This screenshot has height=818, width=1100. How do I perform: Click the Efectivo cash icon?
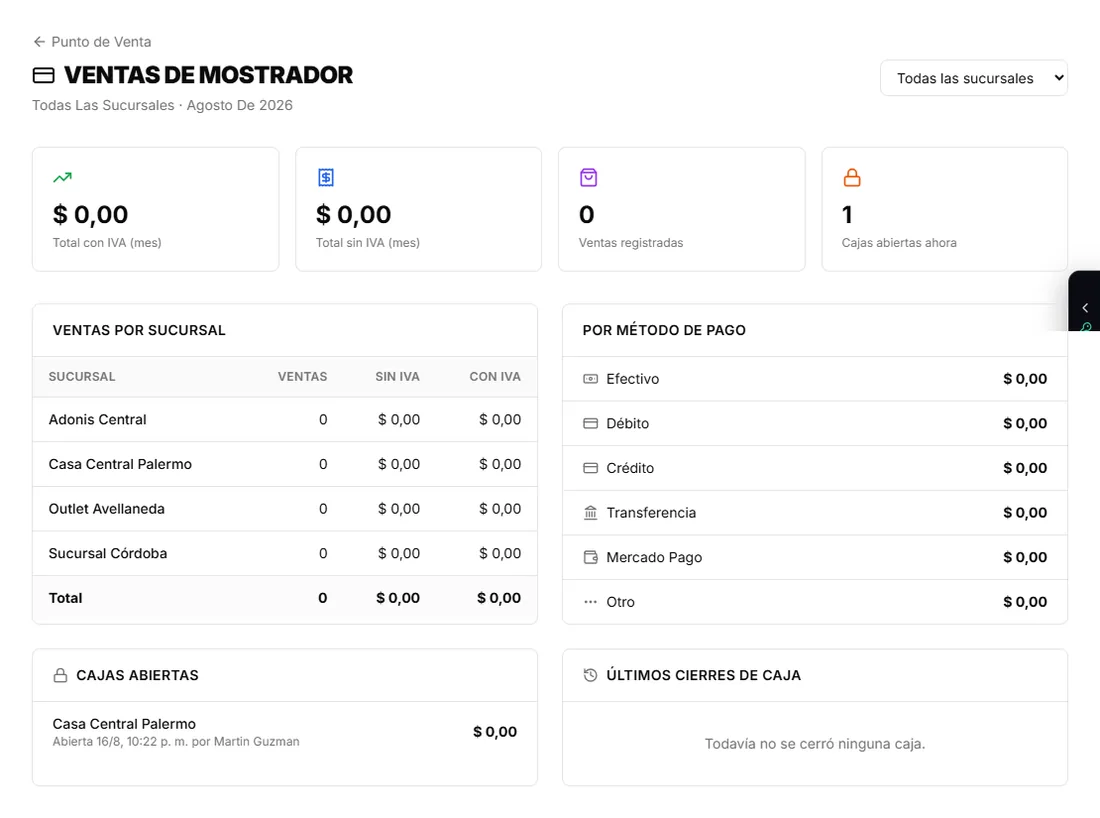(591, 379)
